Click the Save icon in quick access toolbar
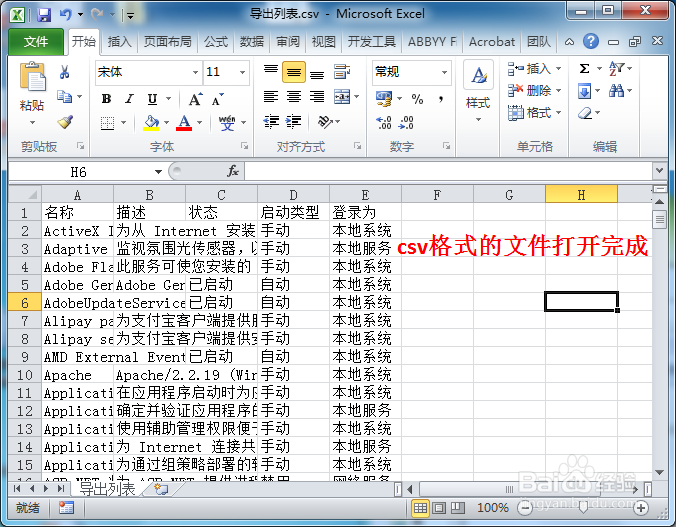Viewport: 676px width, 527px height. tap(44, 15)
